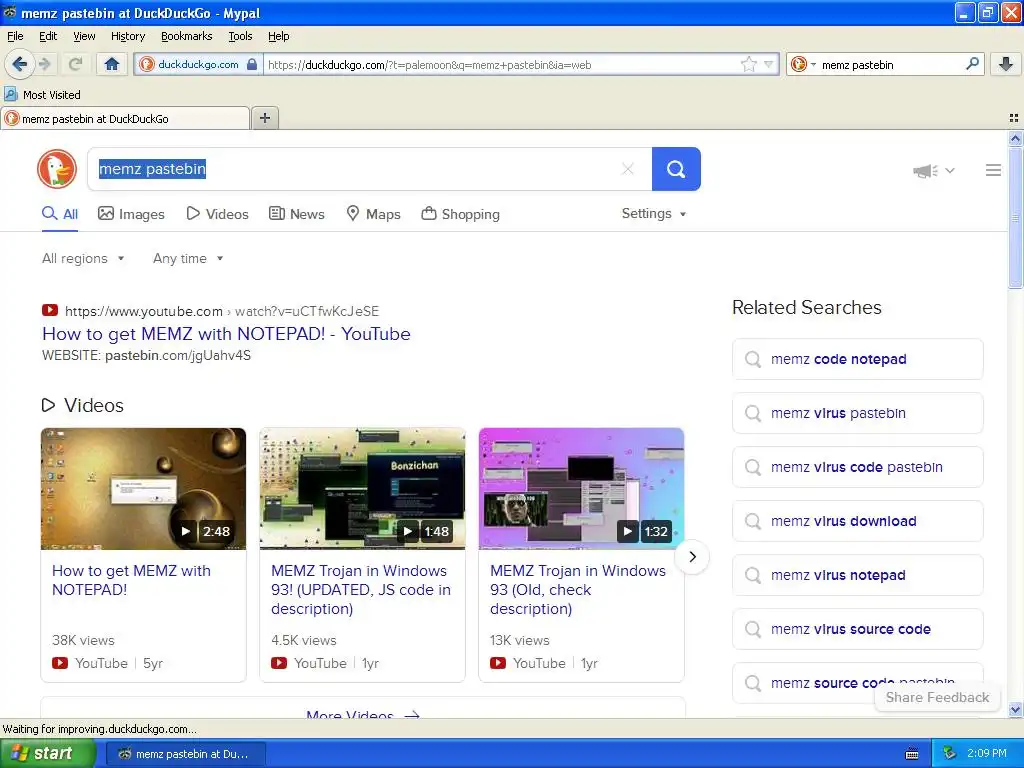The image size is (1024, 768).
Task: Expand the chevron beside the megaphone
Action: 950,170
